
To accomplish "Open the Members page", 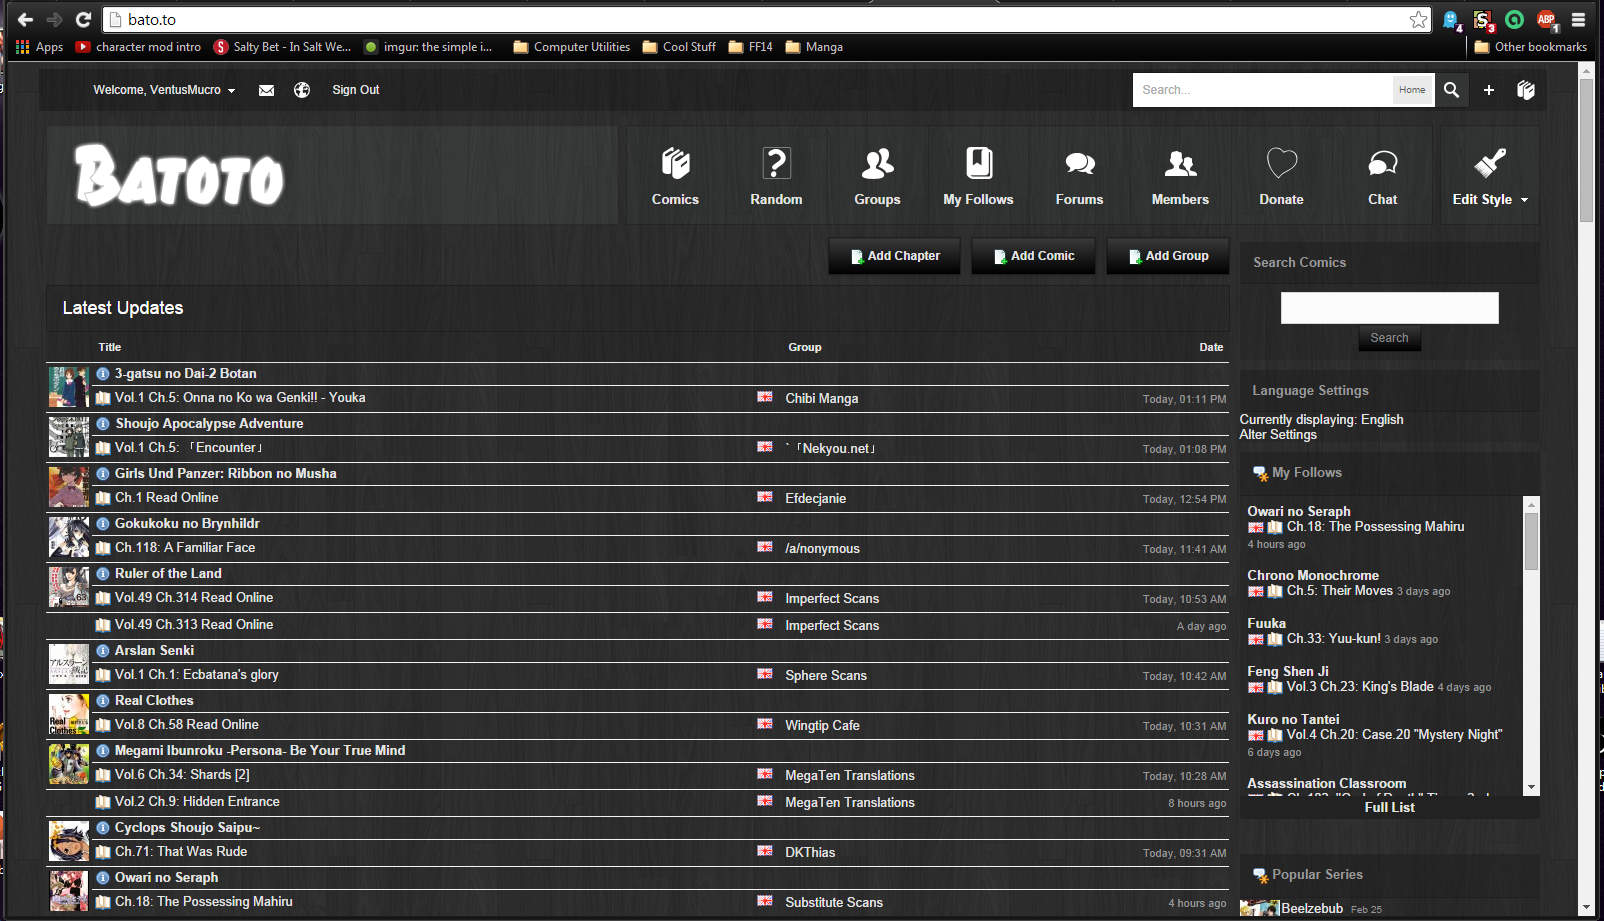I will [1180, 176].
